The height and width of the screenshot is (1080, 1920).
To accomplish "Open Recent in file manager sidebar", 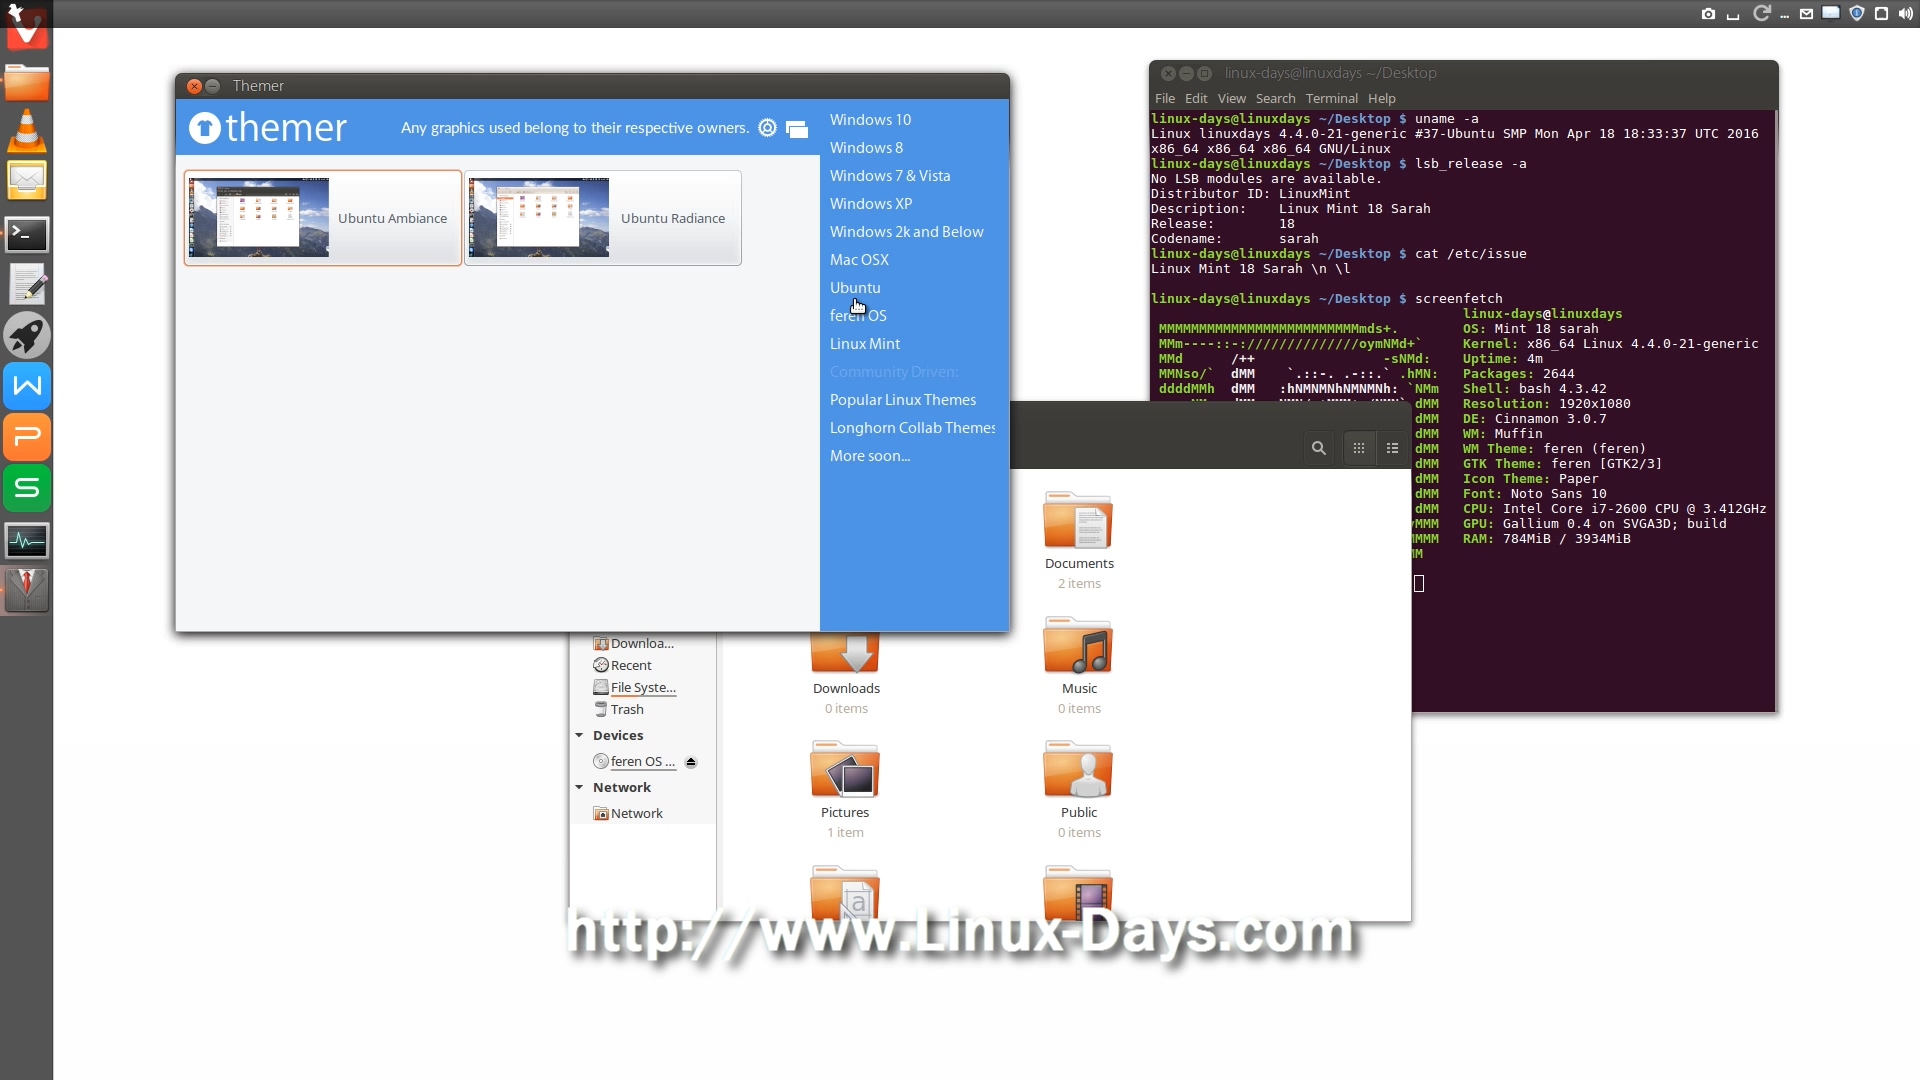I will [x=622, y=665].
